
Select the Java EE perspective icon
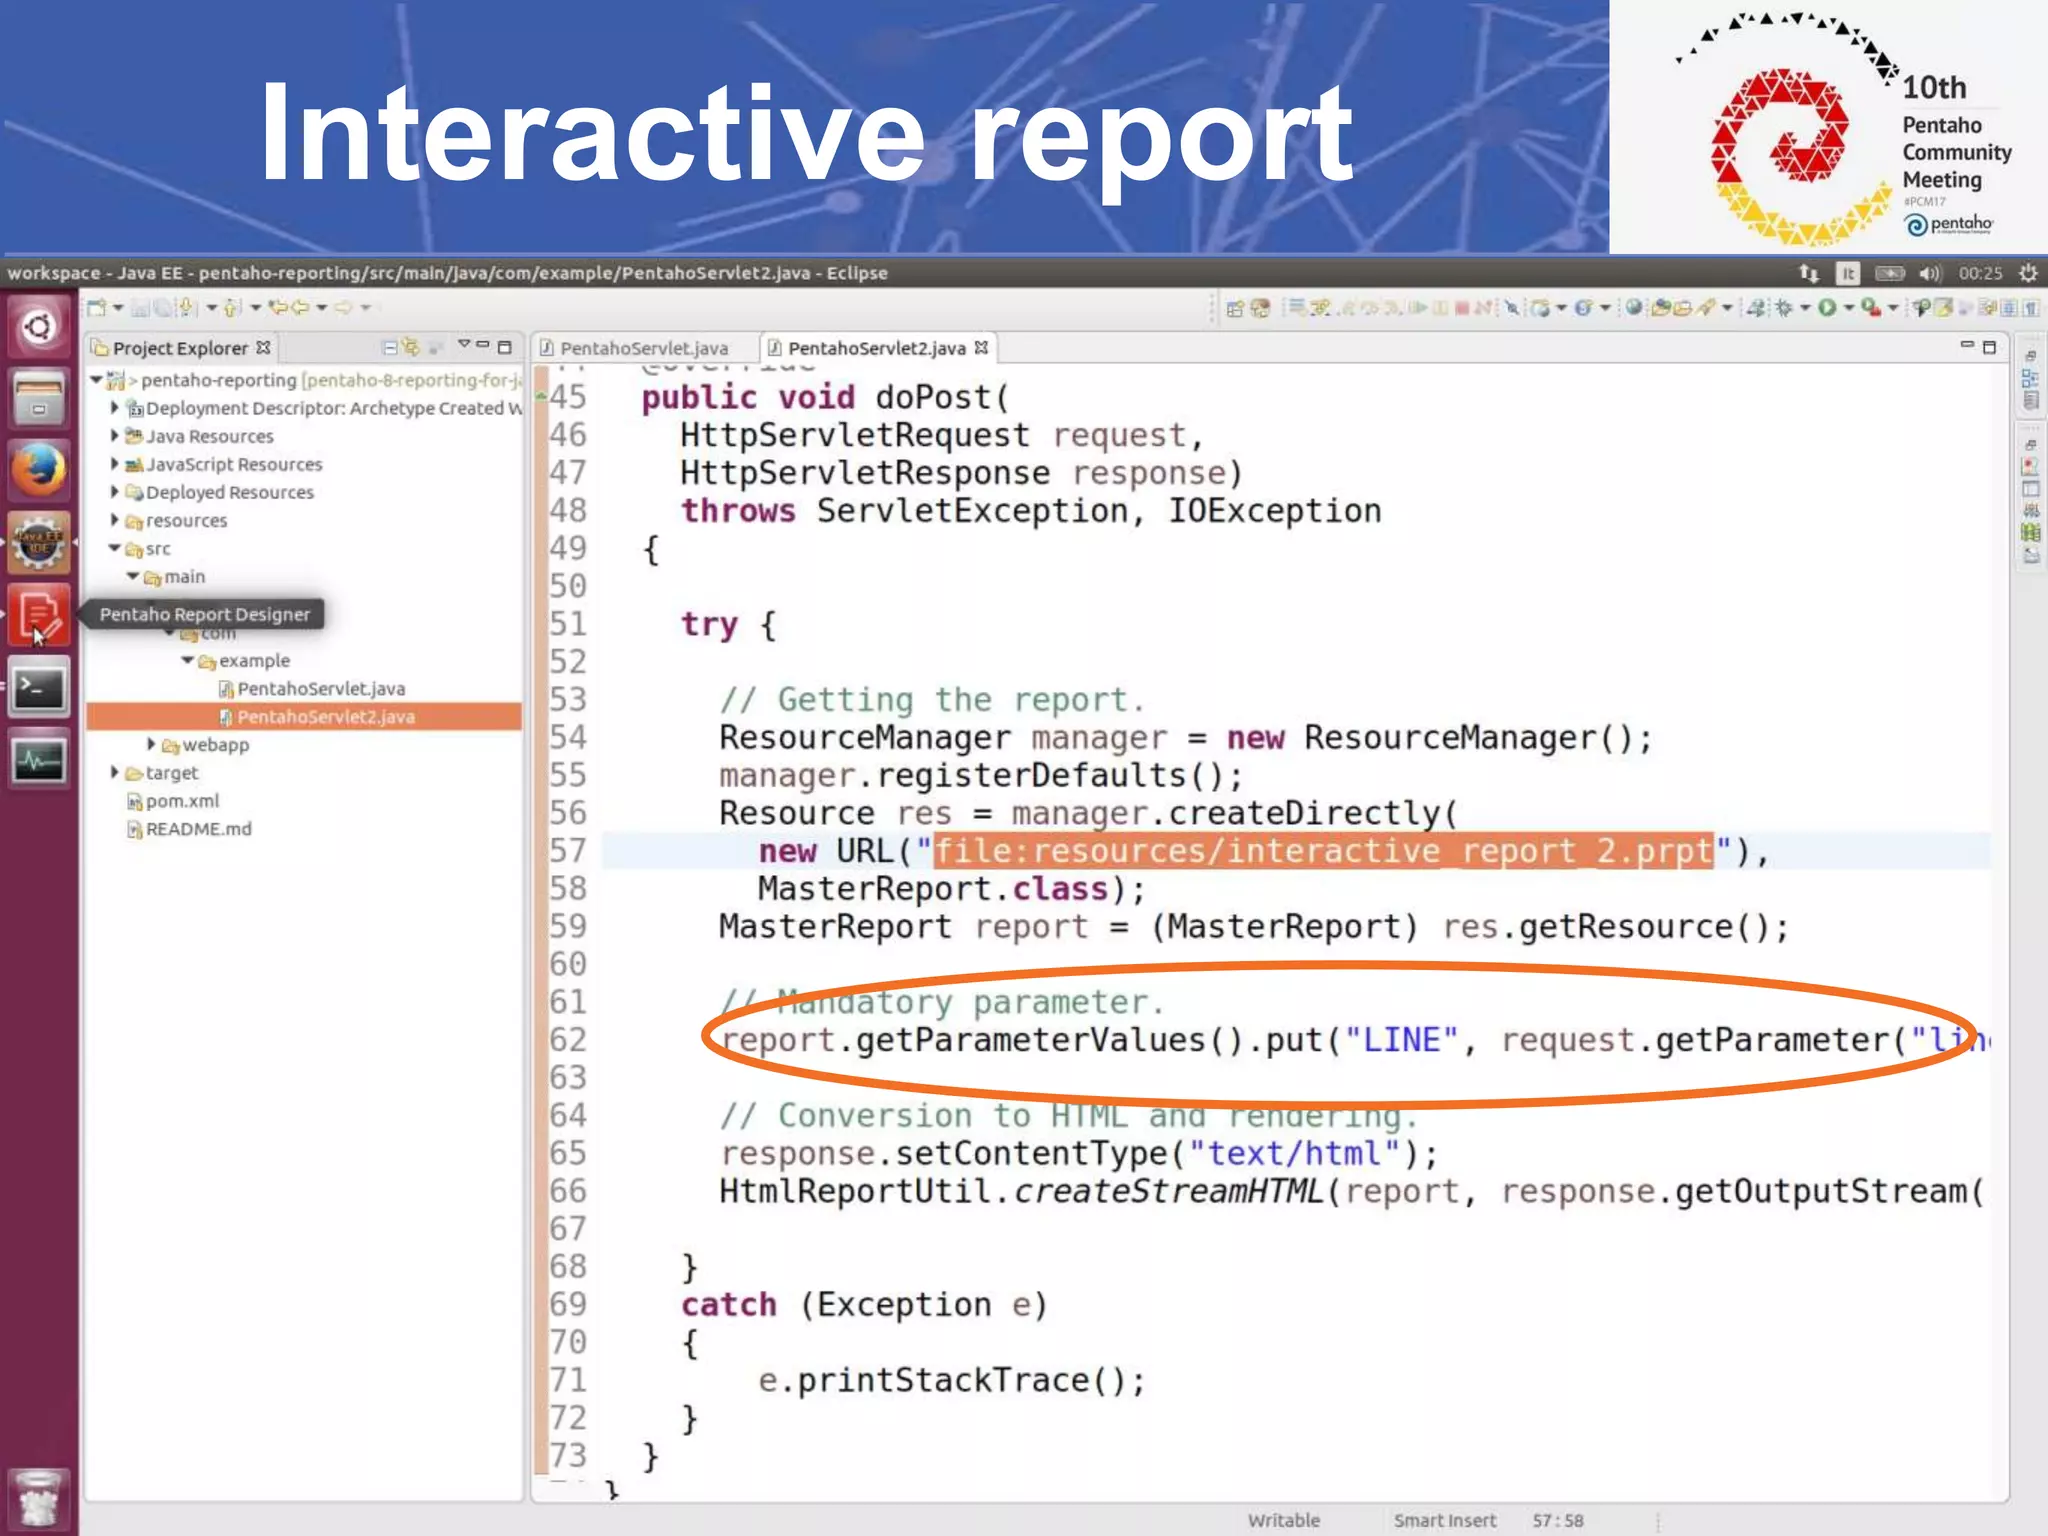coord(1260,308)
